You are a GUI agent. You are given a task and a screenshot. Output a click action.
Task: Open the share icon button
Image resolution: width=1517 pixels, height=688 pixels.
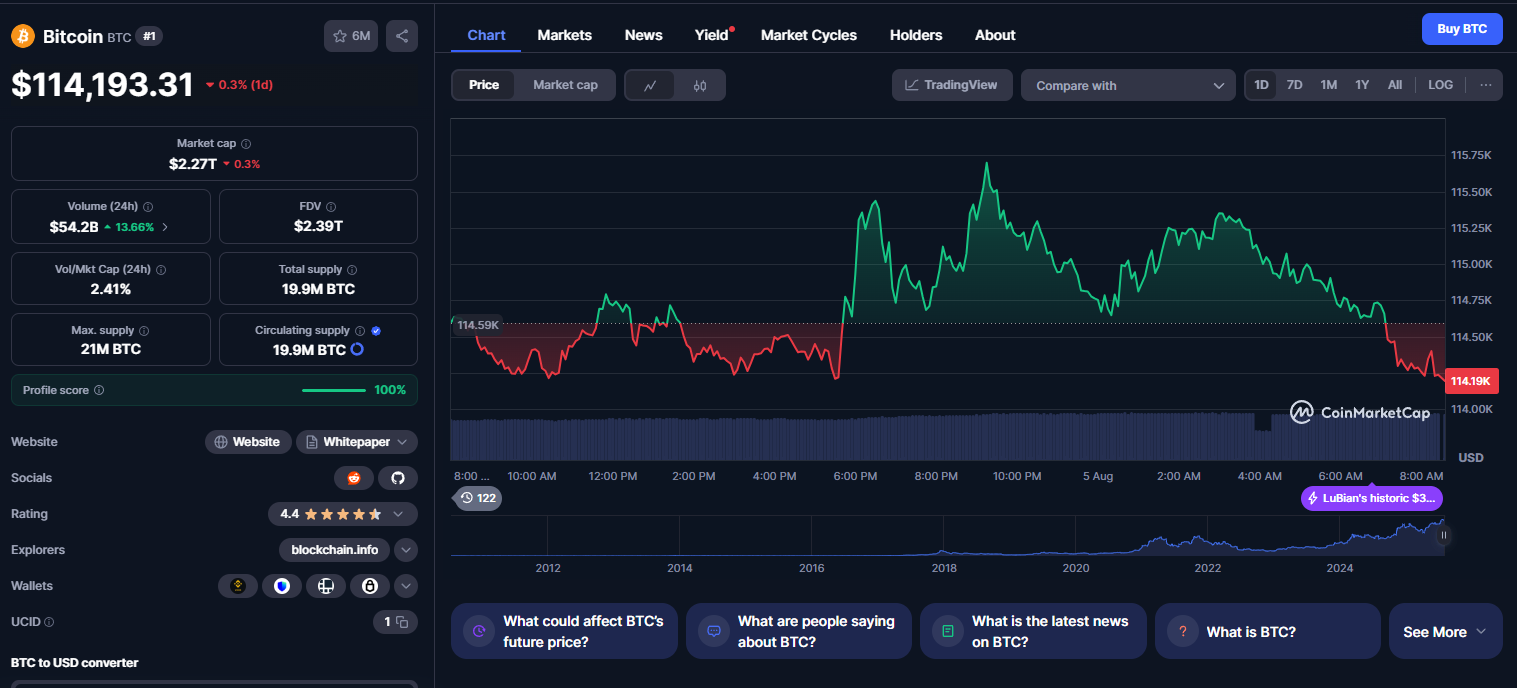coord(402,36)
